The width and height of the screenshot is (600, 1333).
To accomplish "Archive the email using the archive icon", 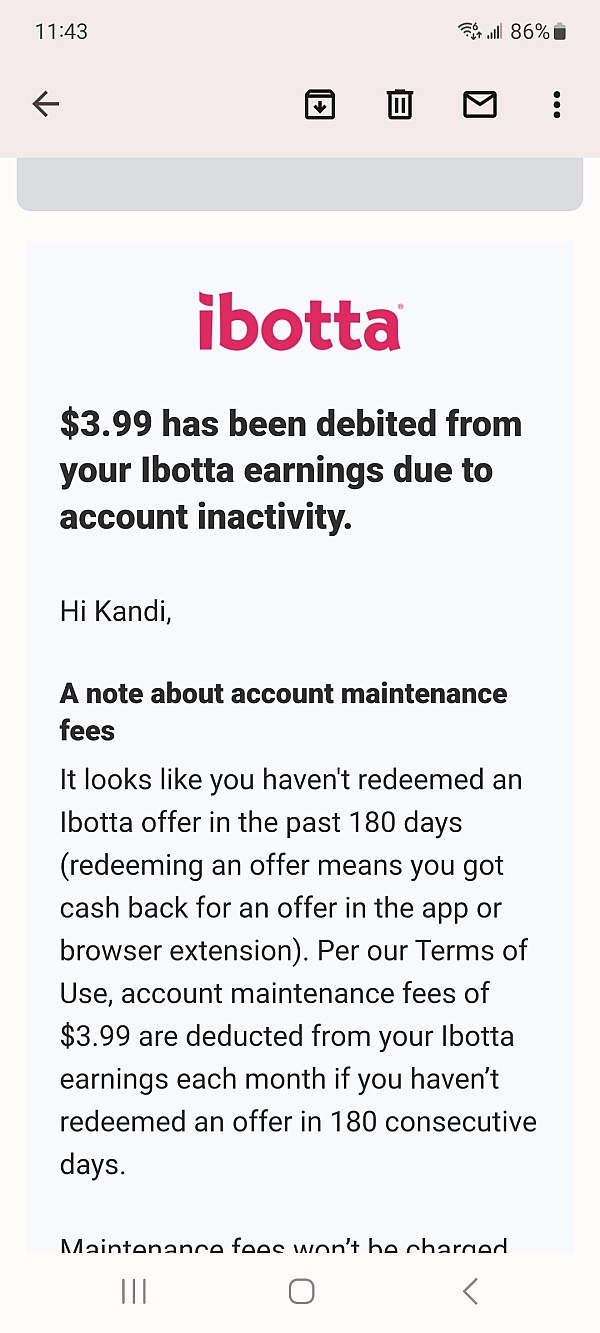I will tap(319, 104).
